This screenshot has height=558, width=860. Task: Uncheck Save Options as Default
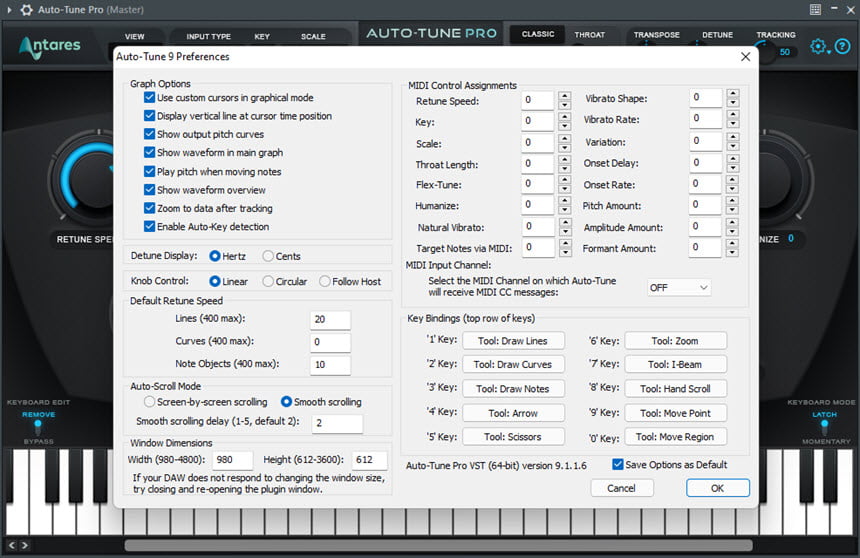[x=618, y=464]
